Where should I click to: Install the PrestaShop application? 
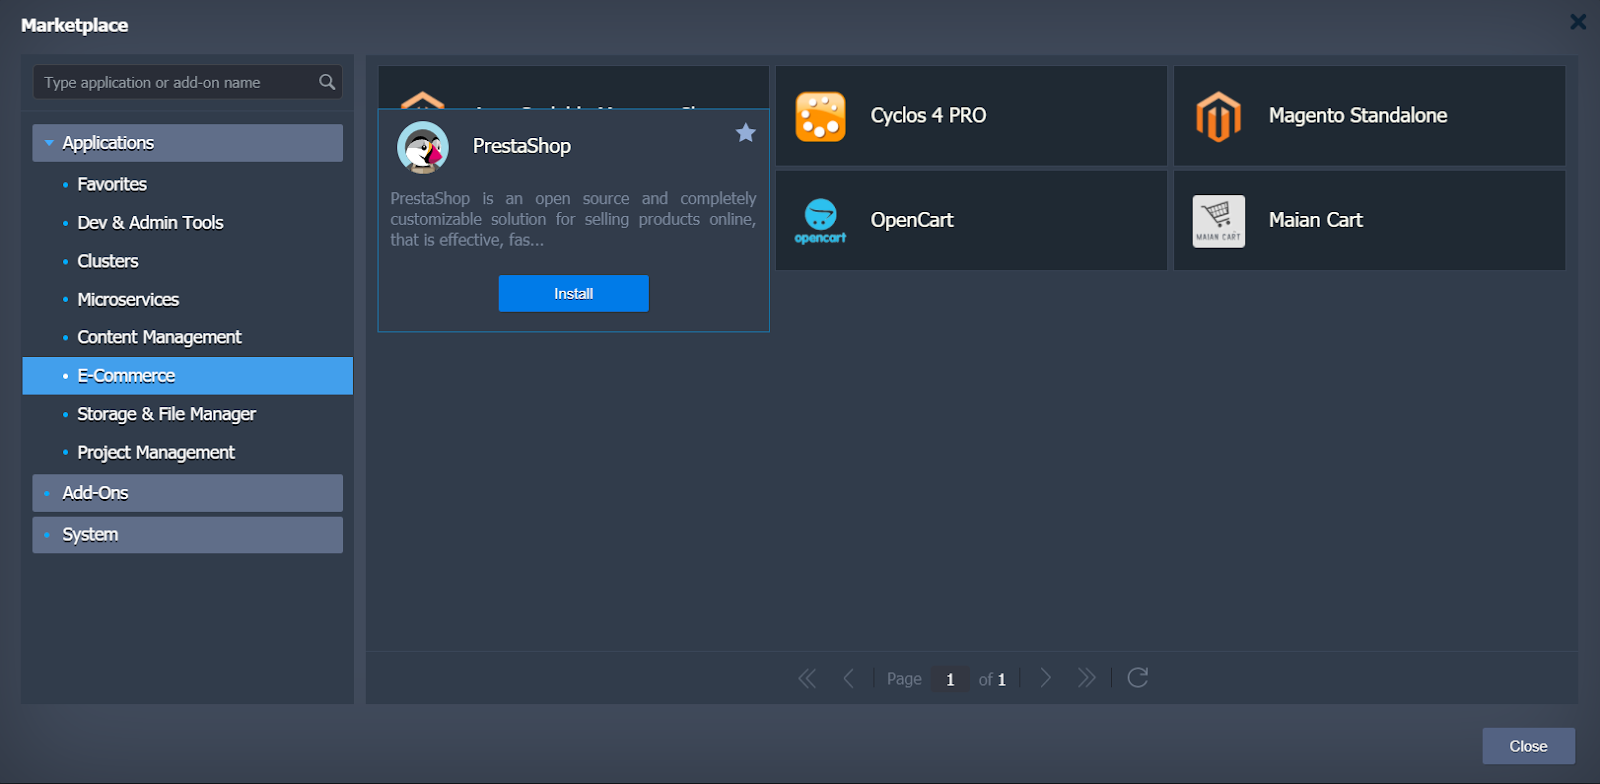[574, 294]
